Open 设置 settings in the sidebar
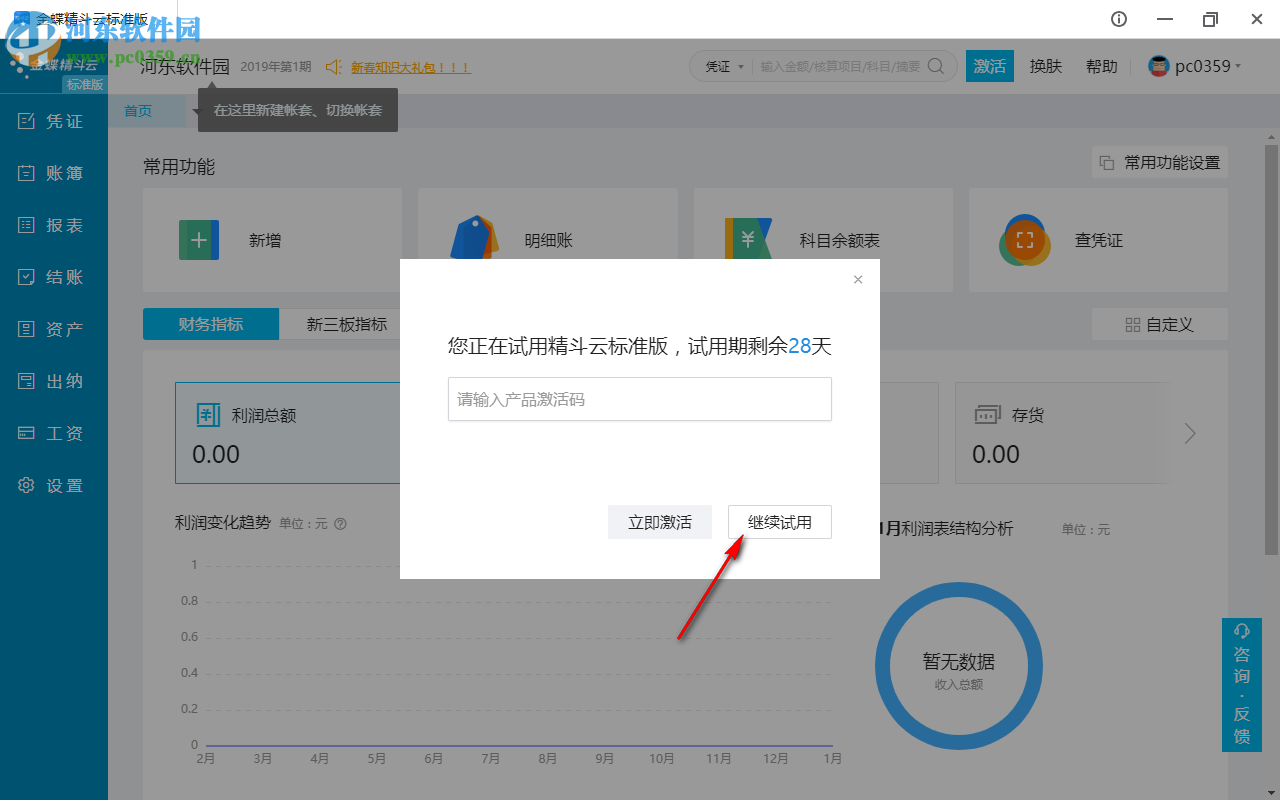 pyautogui.click(x=53, y=484)
